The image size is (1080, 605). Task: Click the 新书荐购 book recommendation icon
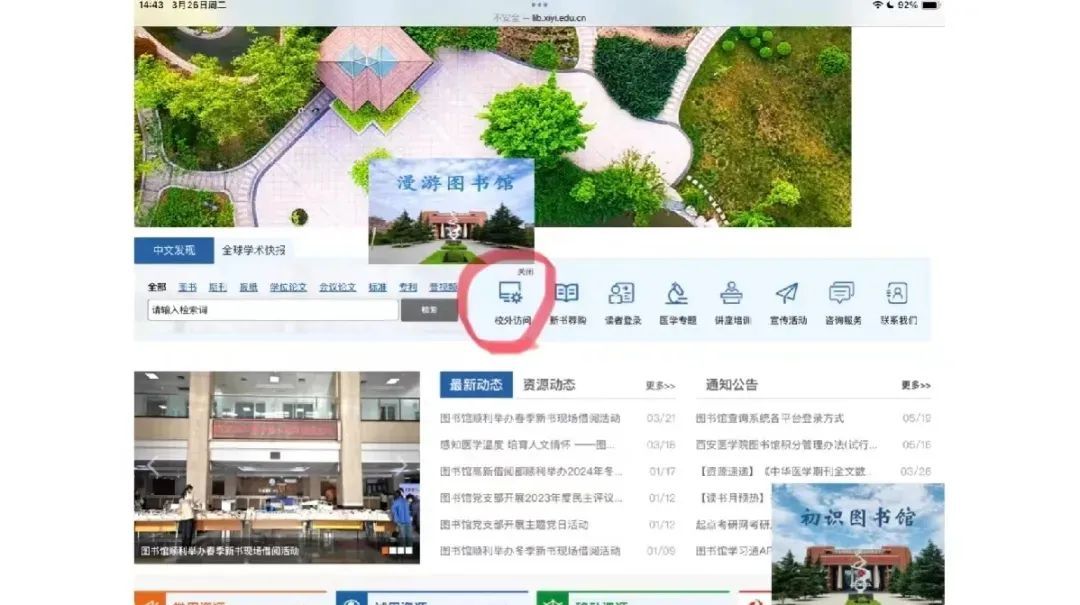tap(567, 302)
